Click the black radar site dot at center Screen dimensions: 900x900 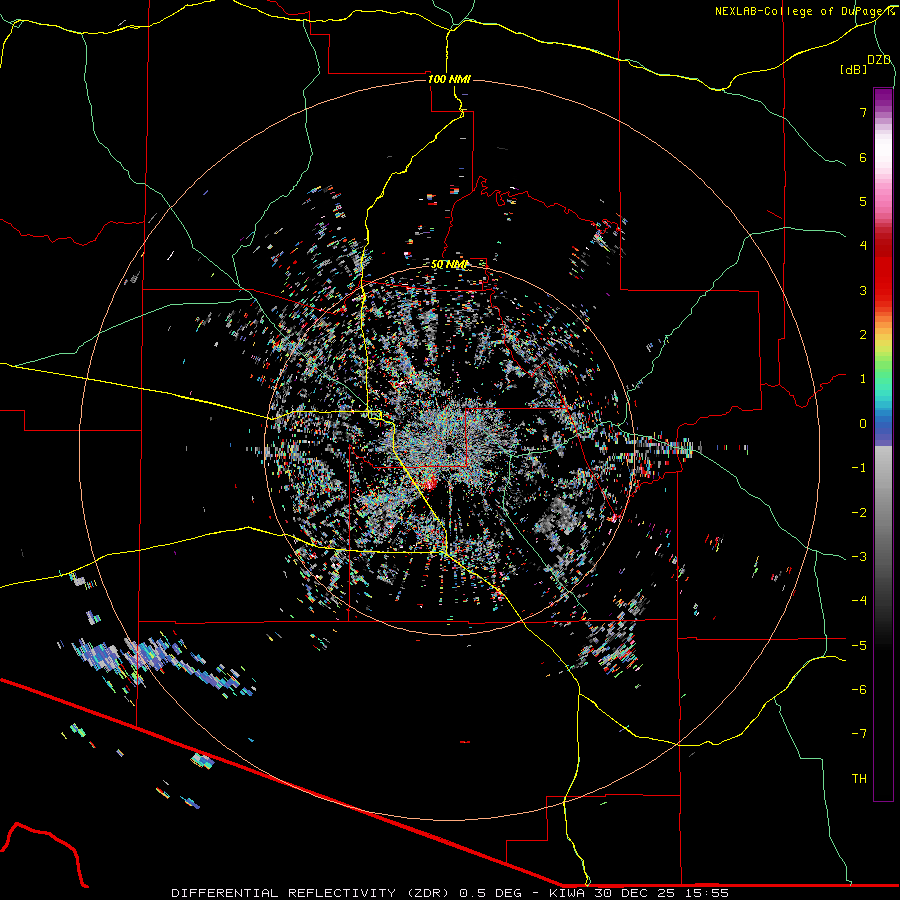449,449
